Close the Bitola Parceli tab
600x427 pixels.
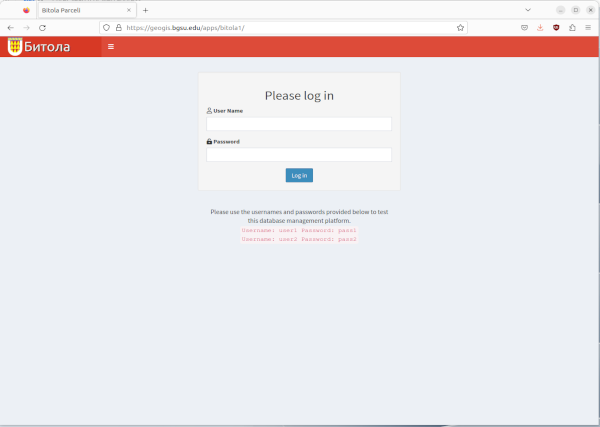click(x=128, y=10)
